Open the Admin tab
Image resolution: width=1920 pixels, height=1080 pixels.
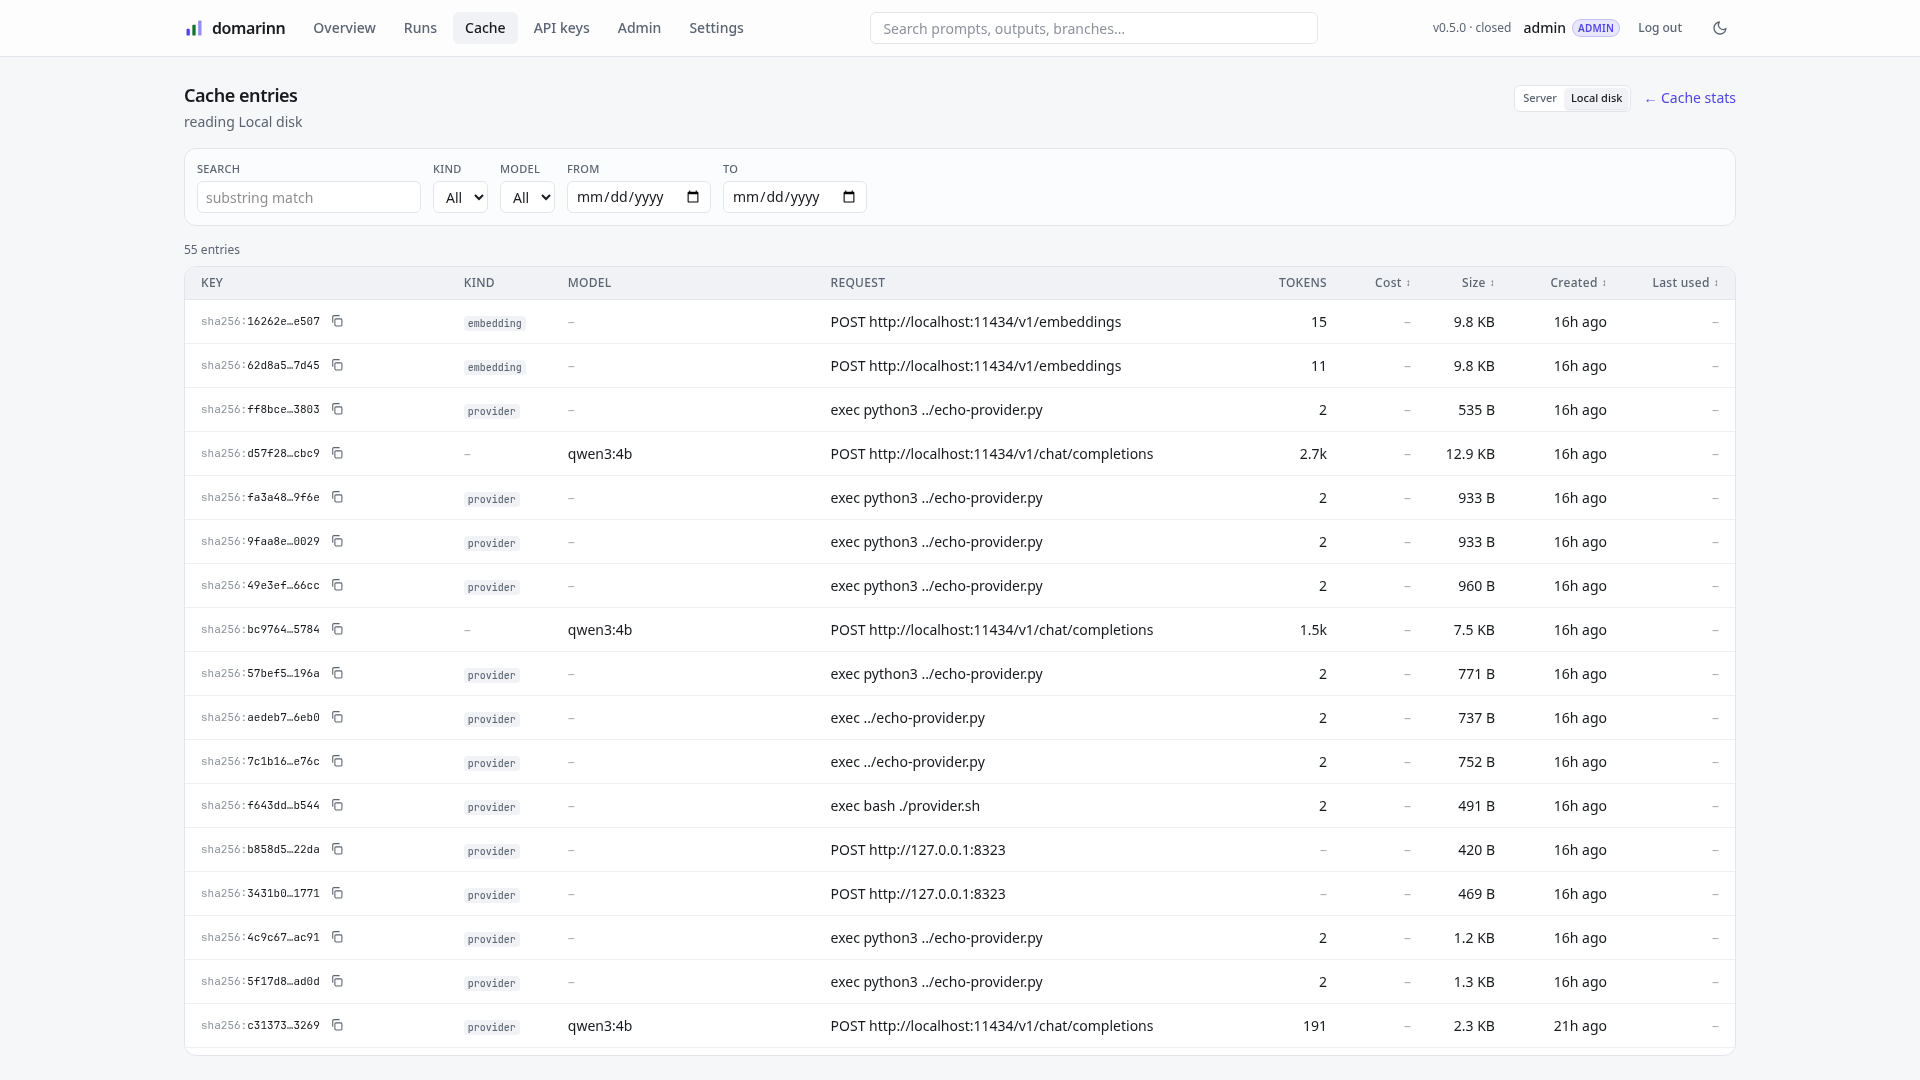point(639,28)
